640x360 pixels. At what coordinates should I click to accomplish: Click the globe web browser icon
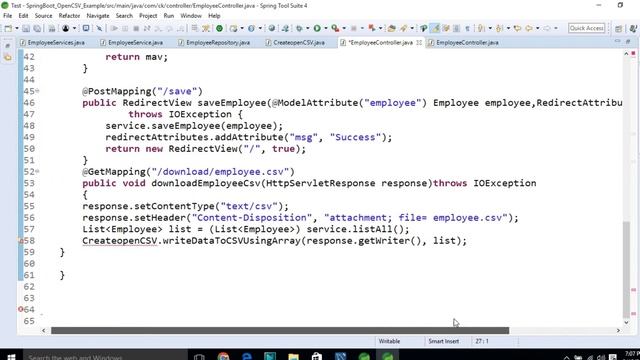[x=271, y=28]
